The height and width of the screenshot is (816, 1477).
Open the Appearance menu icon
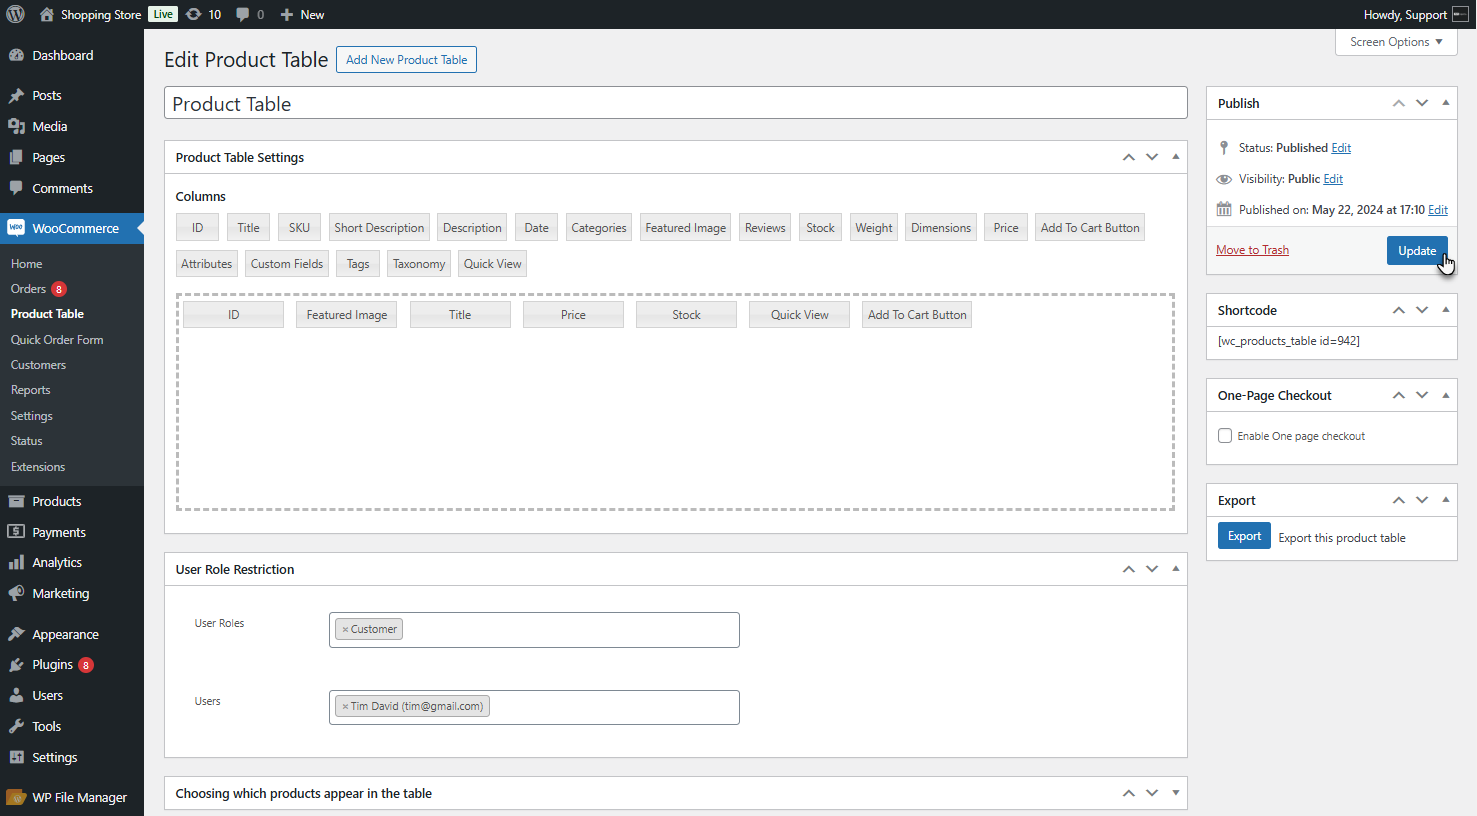tap(16, 634)
